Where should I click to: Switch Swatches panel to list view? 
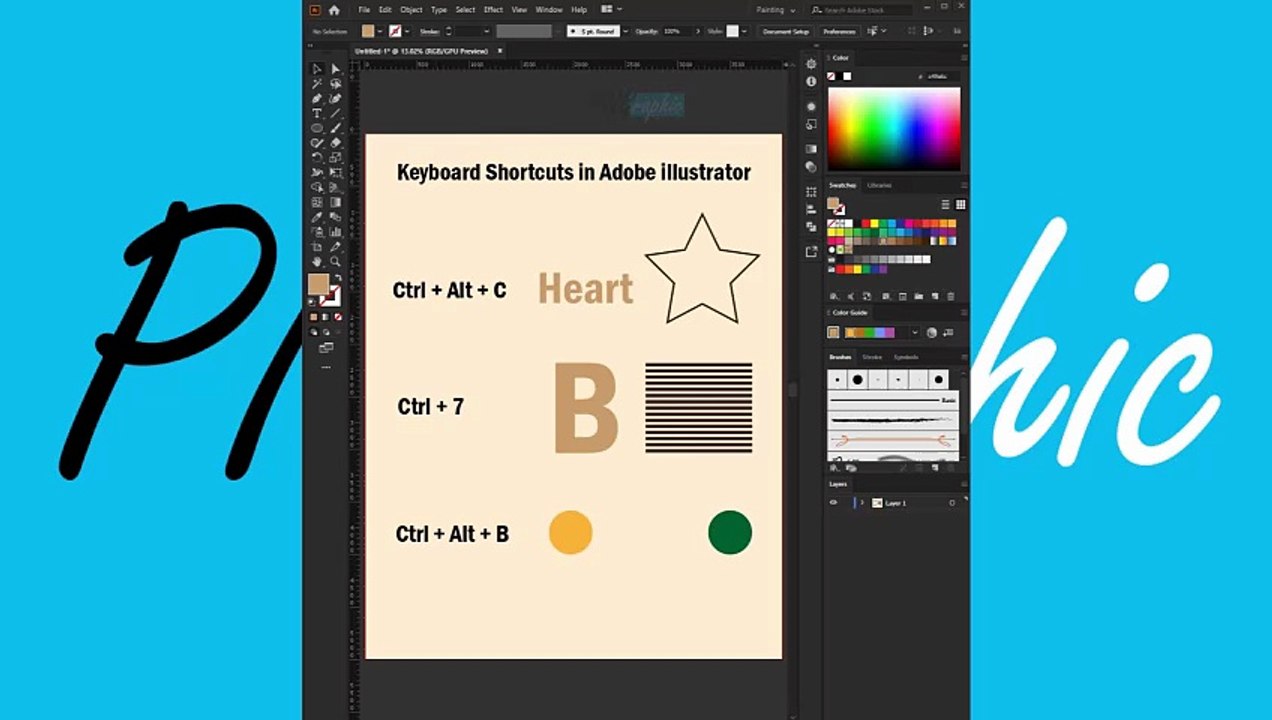click(x=945, y=205)
